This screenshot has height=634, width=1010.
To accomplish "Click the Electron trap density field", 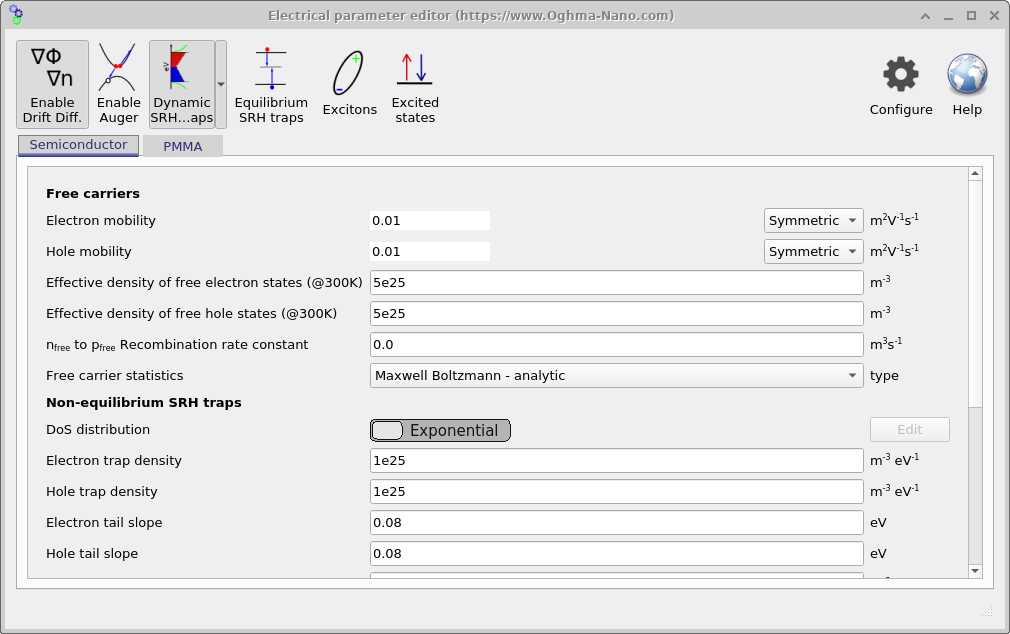I will click(x=616, y=460).
